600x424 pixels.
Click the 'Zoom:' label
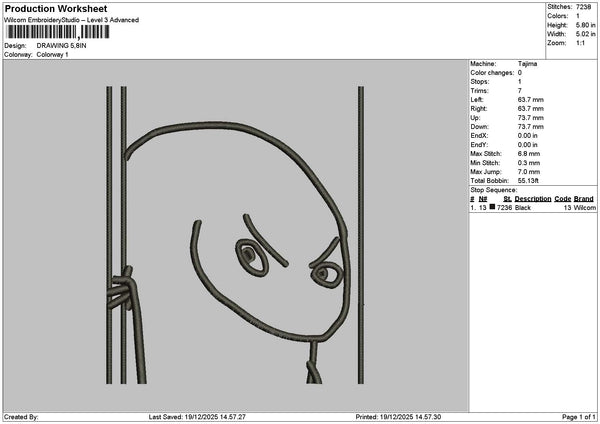click(557, 43)
